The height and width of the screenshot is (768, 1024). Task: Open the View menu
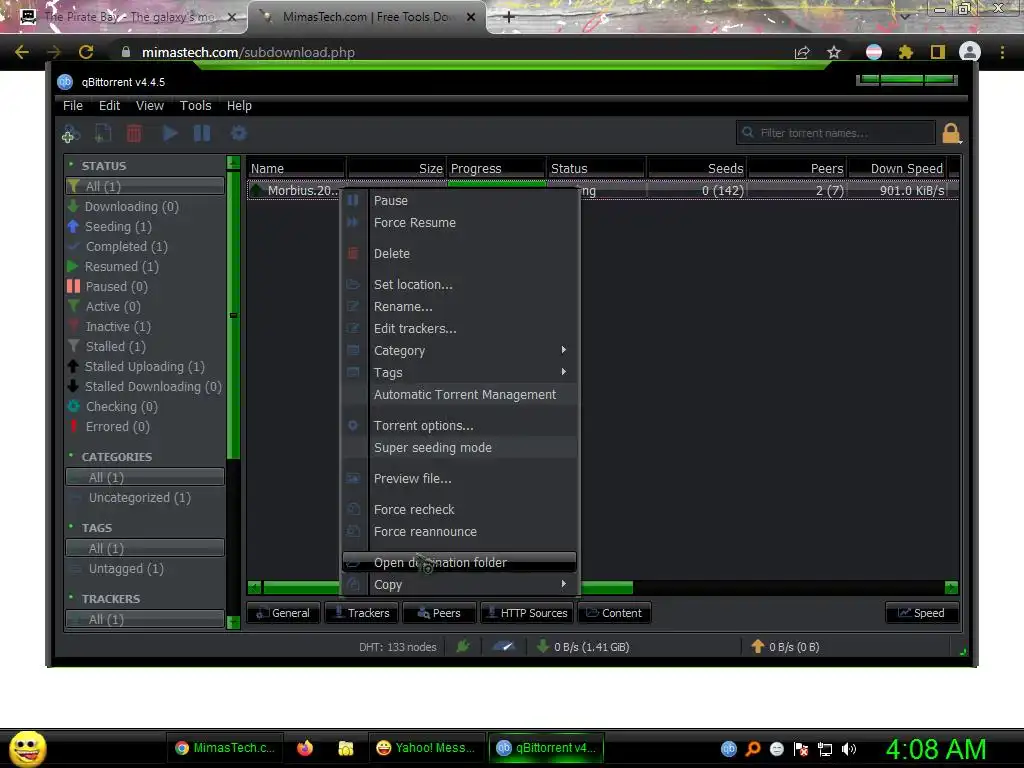[150, 106]
